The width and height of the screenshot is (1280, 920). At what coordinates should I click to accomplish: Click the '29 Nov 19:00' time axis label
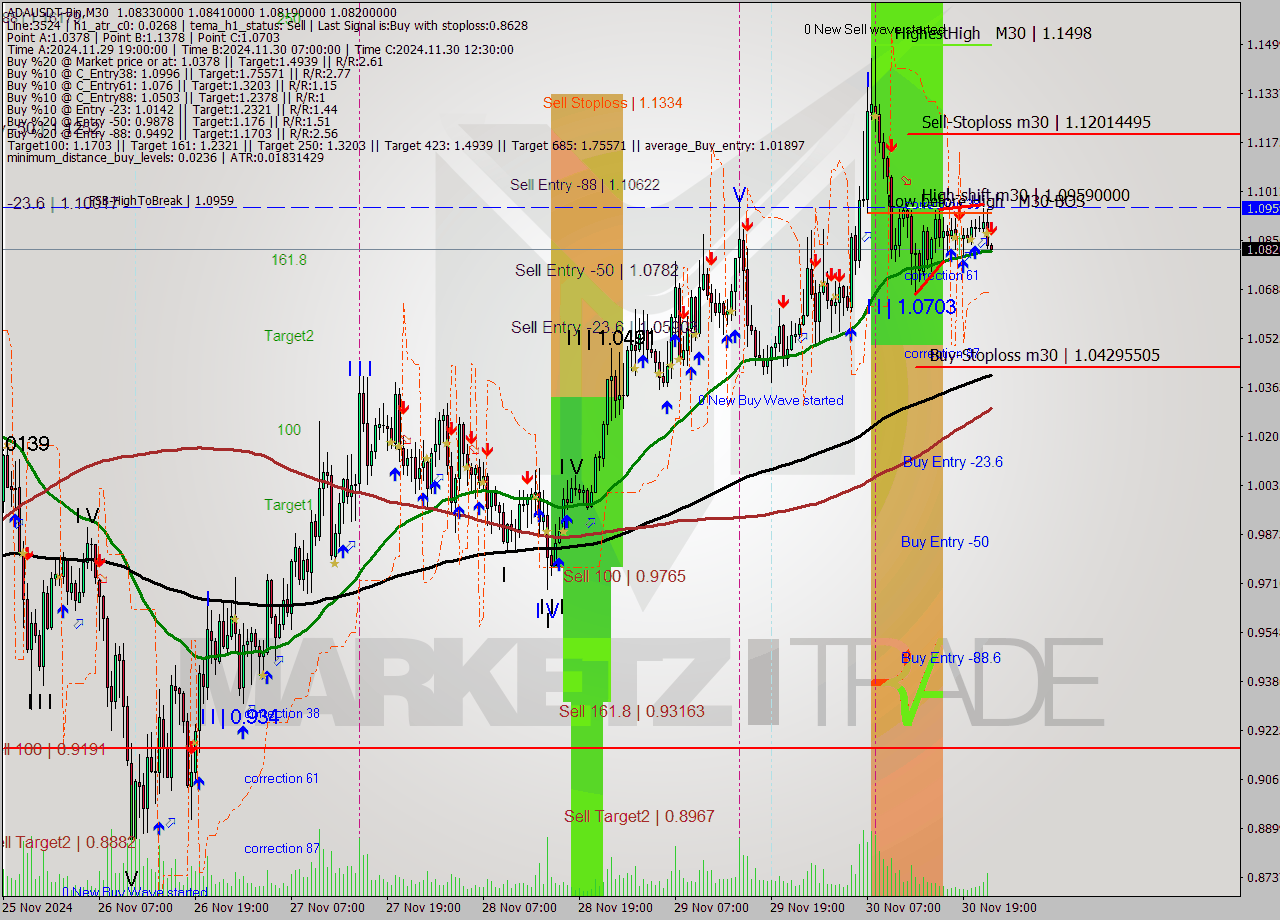(x=807, y=908)
